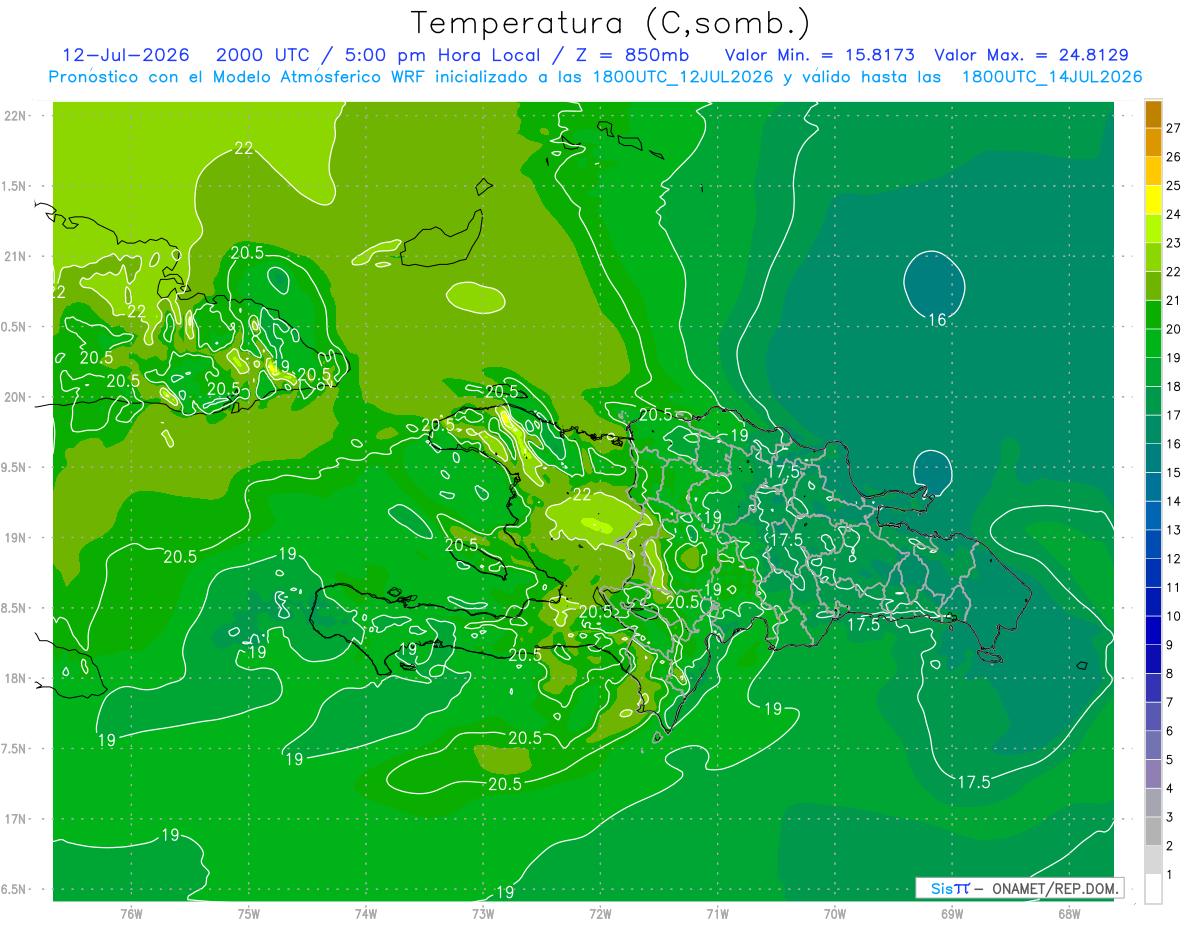Click the map title "Temperatura (C,somb.)"
Screen dimensions: 1200x927
coord(611,23)
